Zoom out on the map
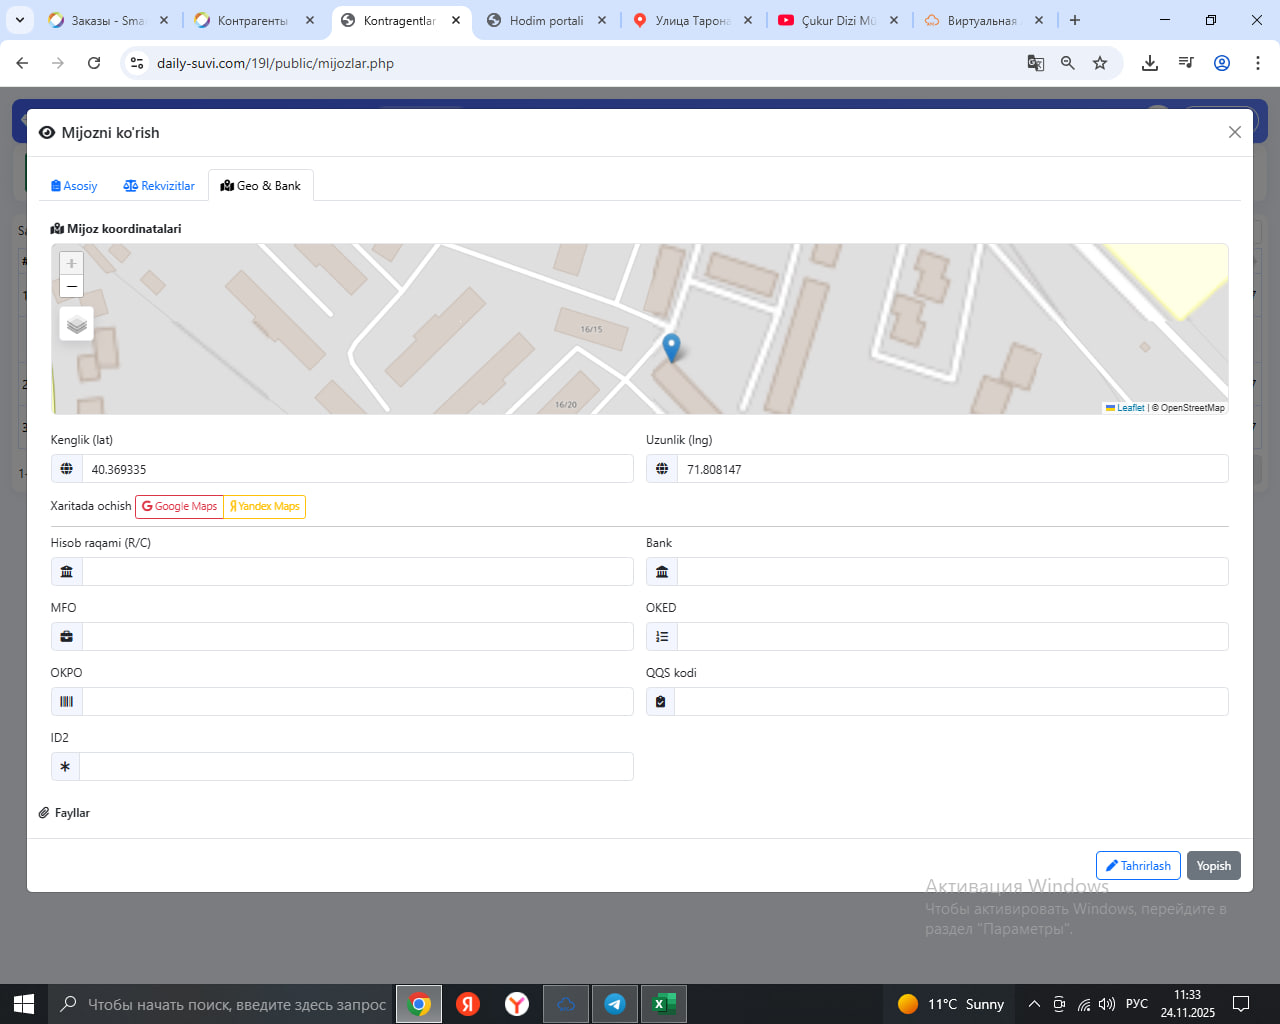Viewport: 1280px width, 1024px height. tap(71, 287)
